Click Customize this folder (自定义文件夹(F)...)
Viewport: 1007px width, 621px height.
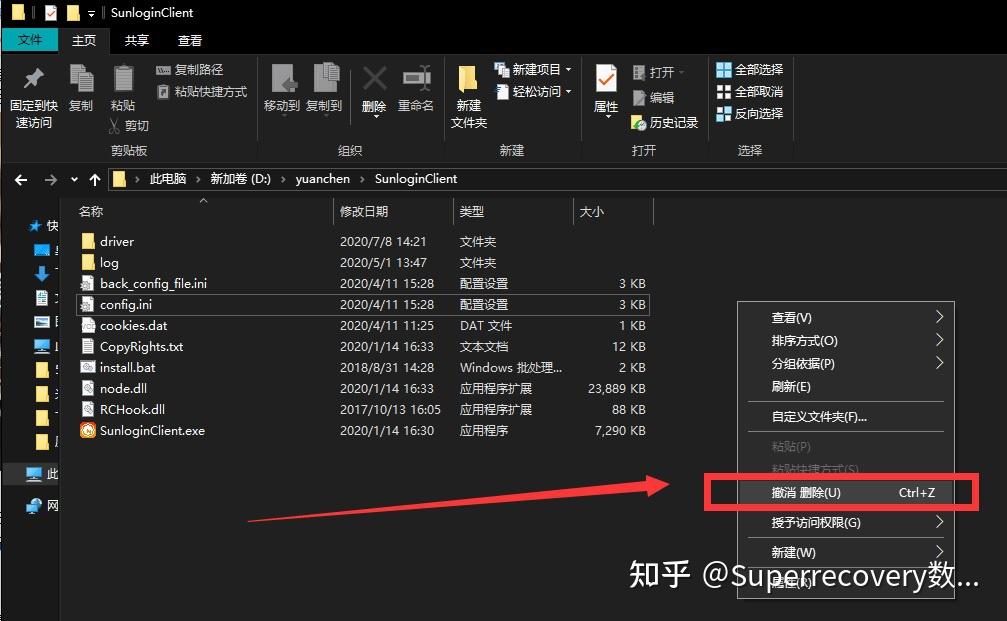tap(846, 417)
